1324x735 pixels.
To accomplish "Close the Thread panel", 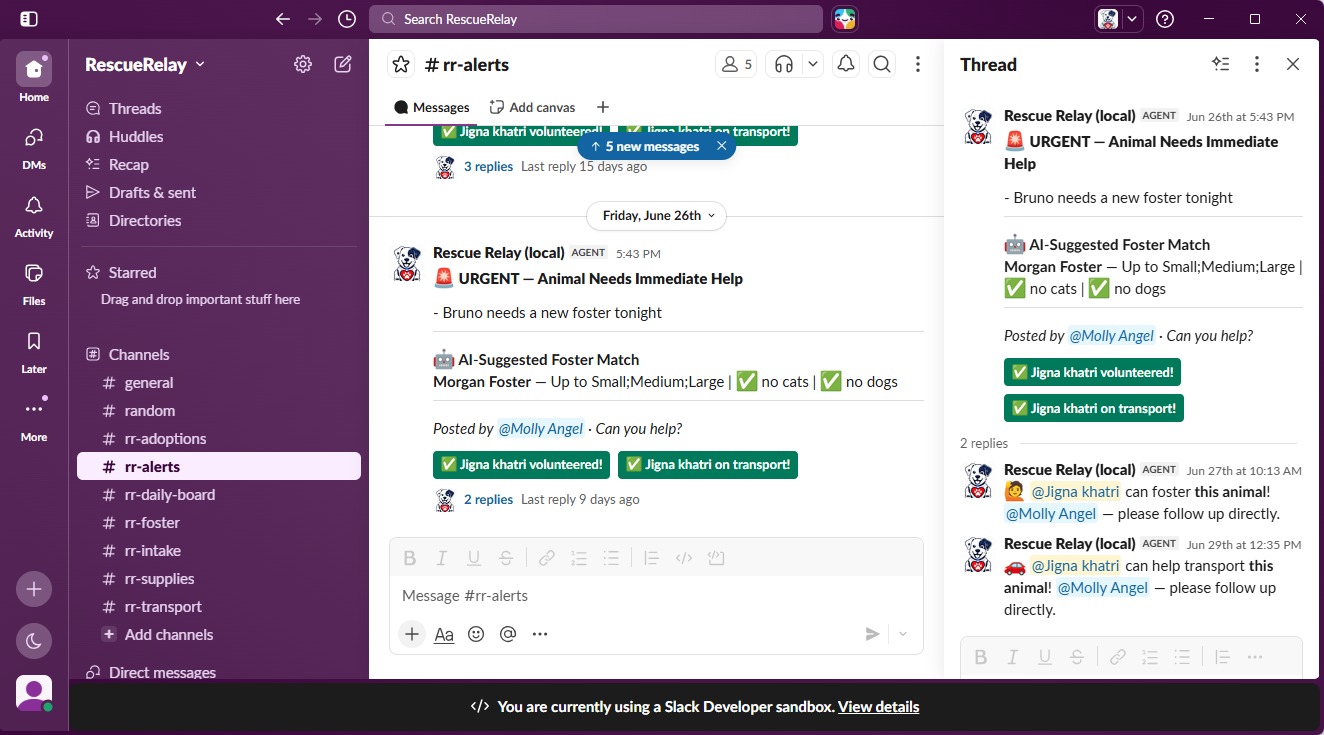I will pyautogui.click(x=1293, y=65).
